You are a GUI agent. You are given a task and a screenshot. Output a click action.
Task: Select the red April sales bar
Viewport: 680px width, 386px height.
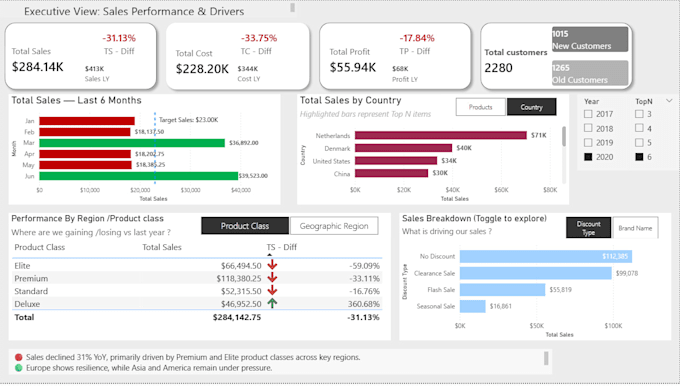(x=85, y=154)
